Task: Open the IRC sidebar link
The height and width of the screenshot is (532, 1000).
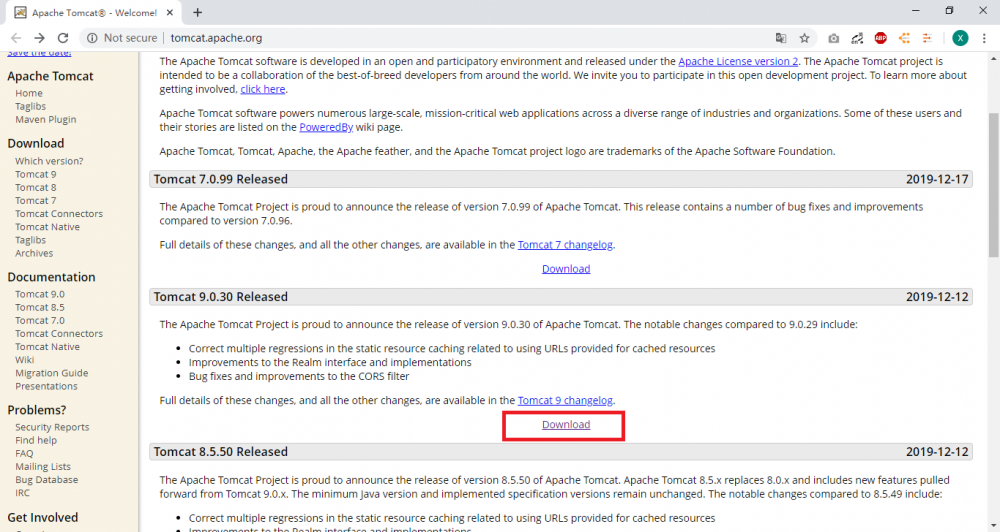Action: coord(22,493)
